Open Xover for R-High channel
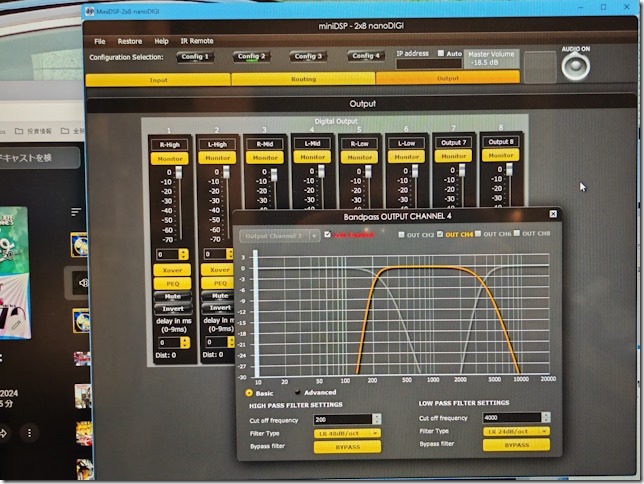The height and width of the screenshot is (484, 644). coord(172,270)
